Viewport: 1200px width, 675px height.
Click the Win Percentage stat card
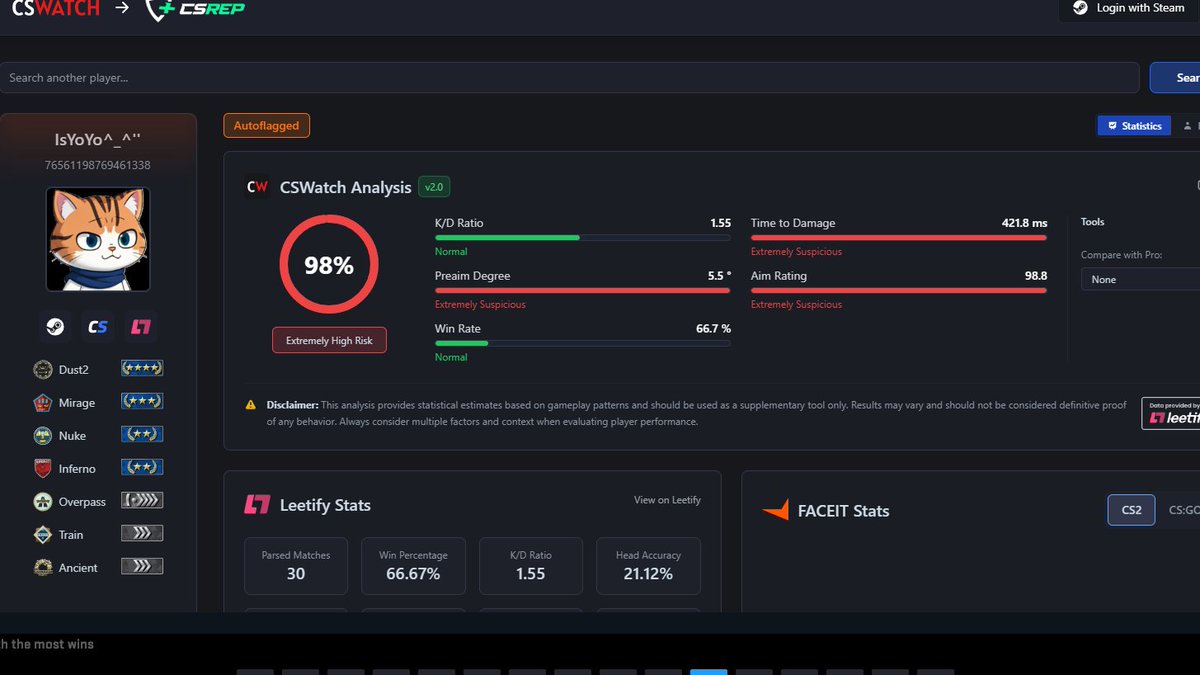413,566
